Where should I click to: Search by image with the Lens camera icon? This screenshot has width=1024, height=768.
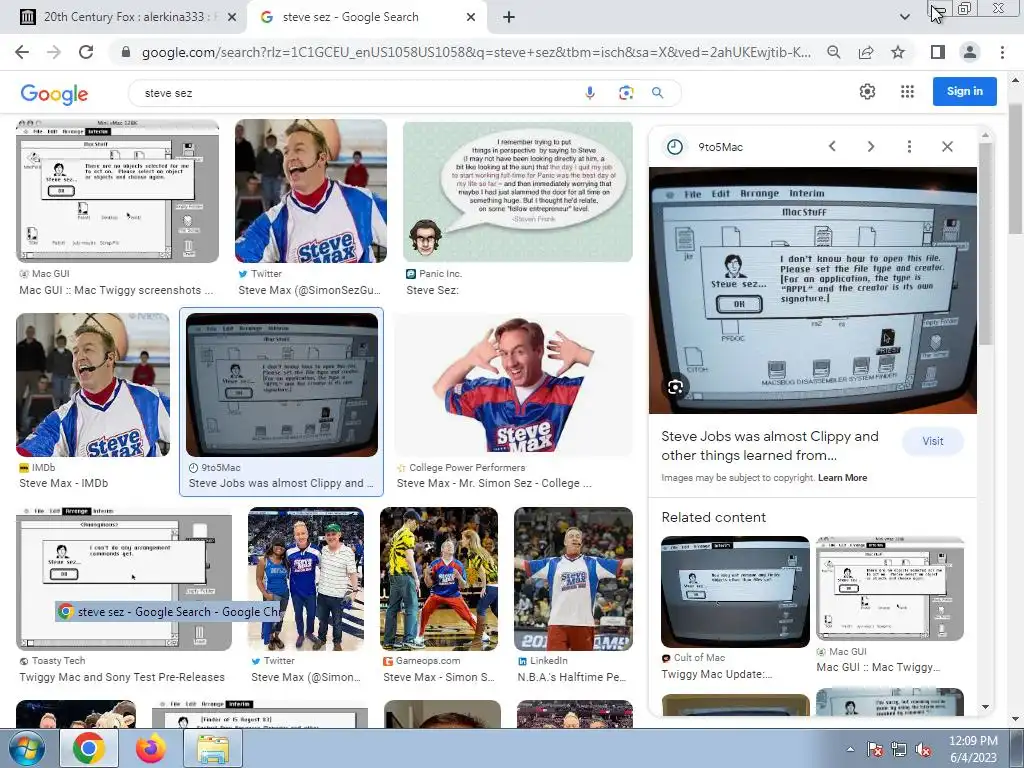point(626,93)
